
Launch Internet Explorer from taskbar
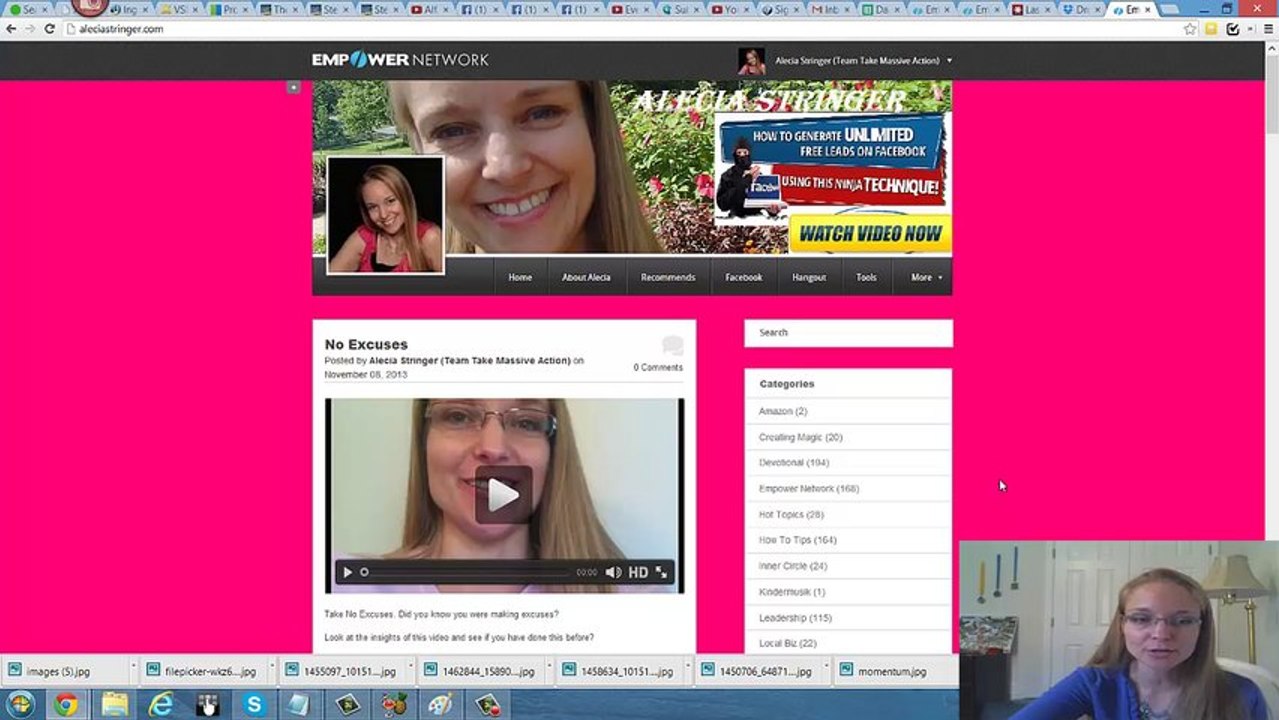[x=160, y=705]
